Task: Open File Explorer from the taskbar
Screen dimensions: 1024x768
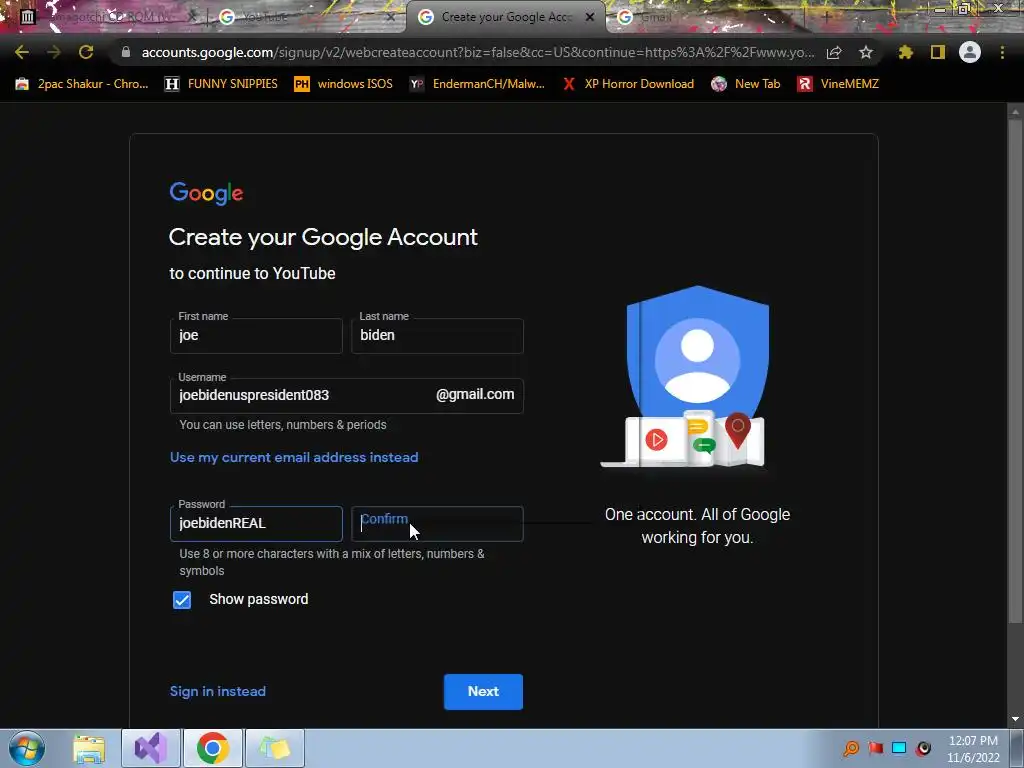Action: (x=89, y=748)
